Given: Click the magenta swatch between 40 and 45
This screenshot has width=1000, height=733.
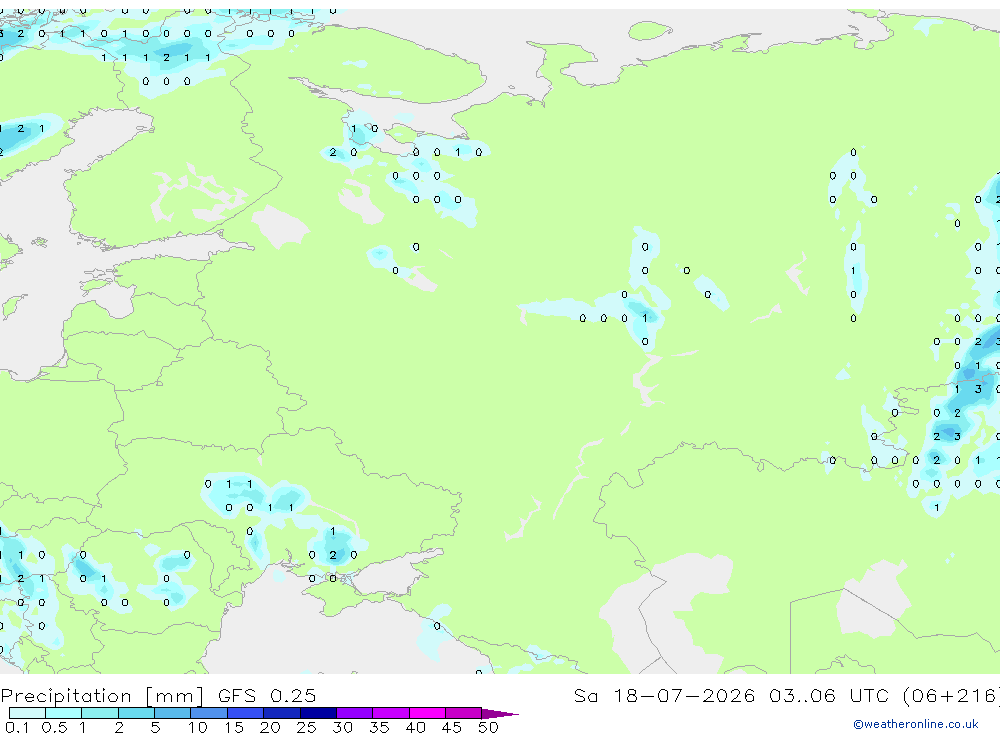Looking at the screenshot, I should (x=427, y=713).
